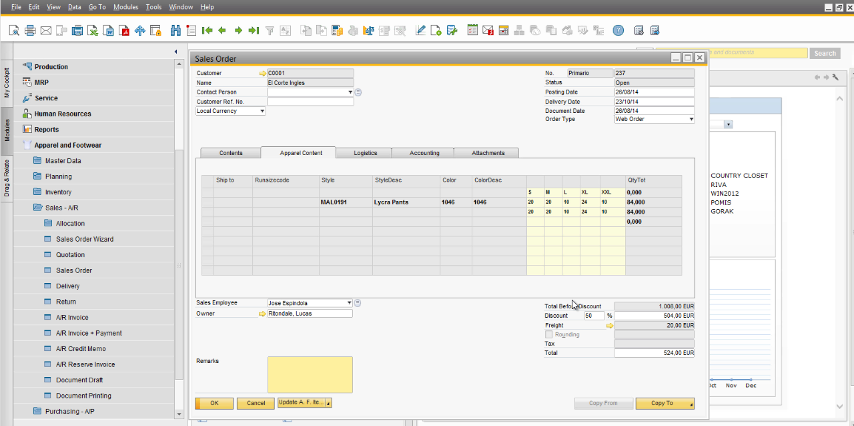854x426 pixels.
Task: Click the Send Email envelope icon
Action: 46,30
